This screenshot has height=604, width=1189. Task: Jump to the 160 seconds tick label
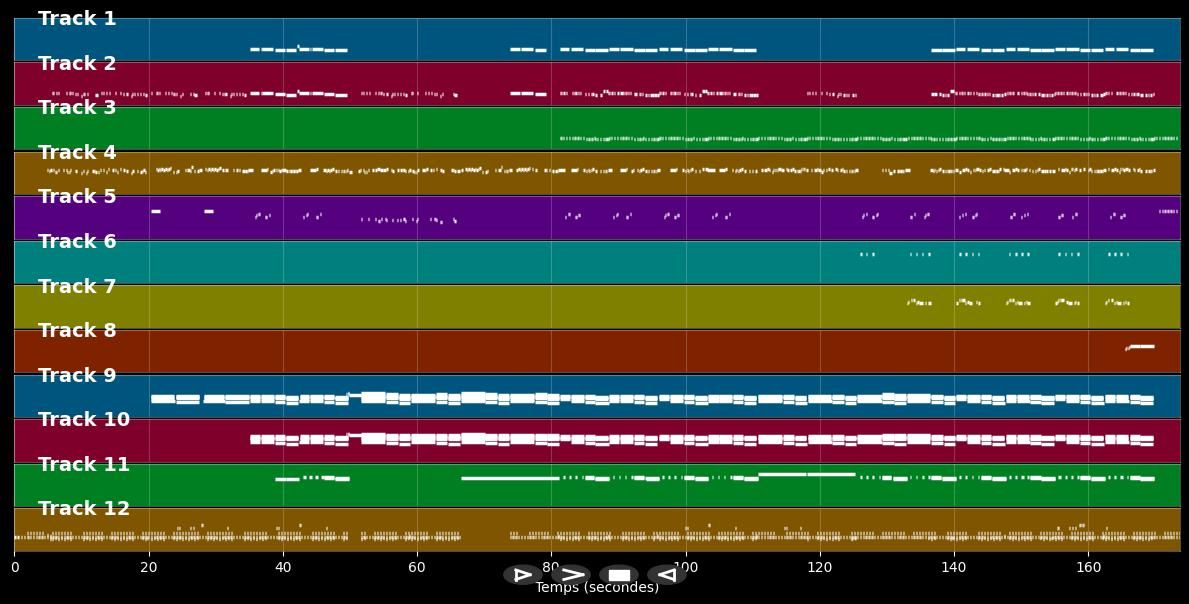point(1088,568)
